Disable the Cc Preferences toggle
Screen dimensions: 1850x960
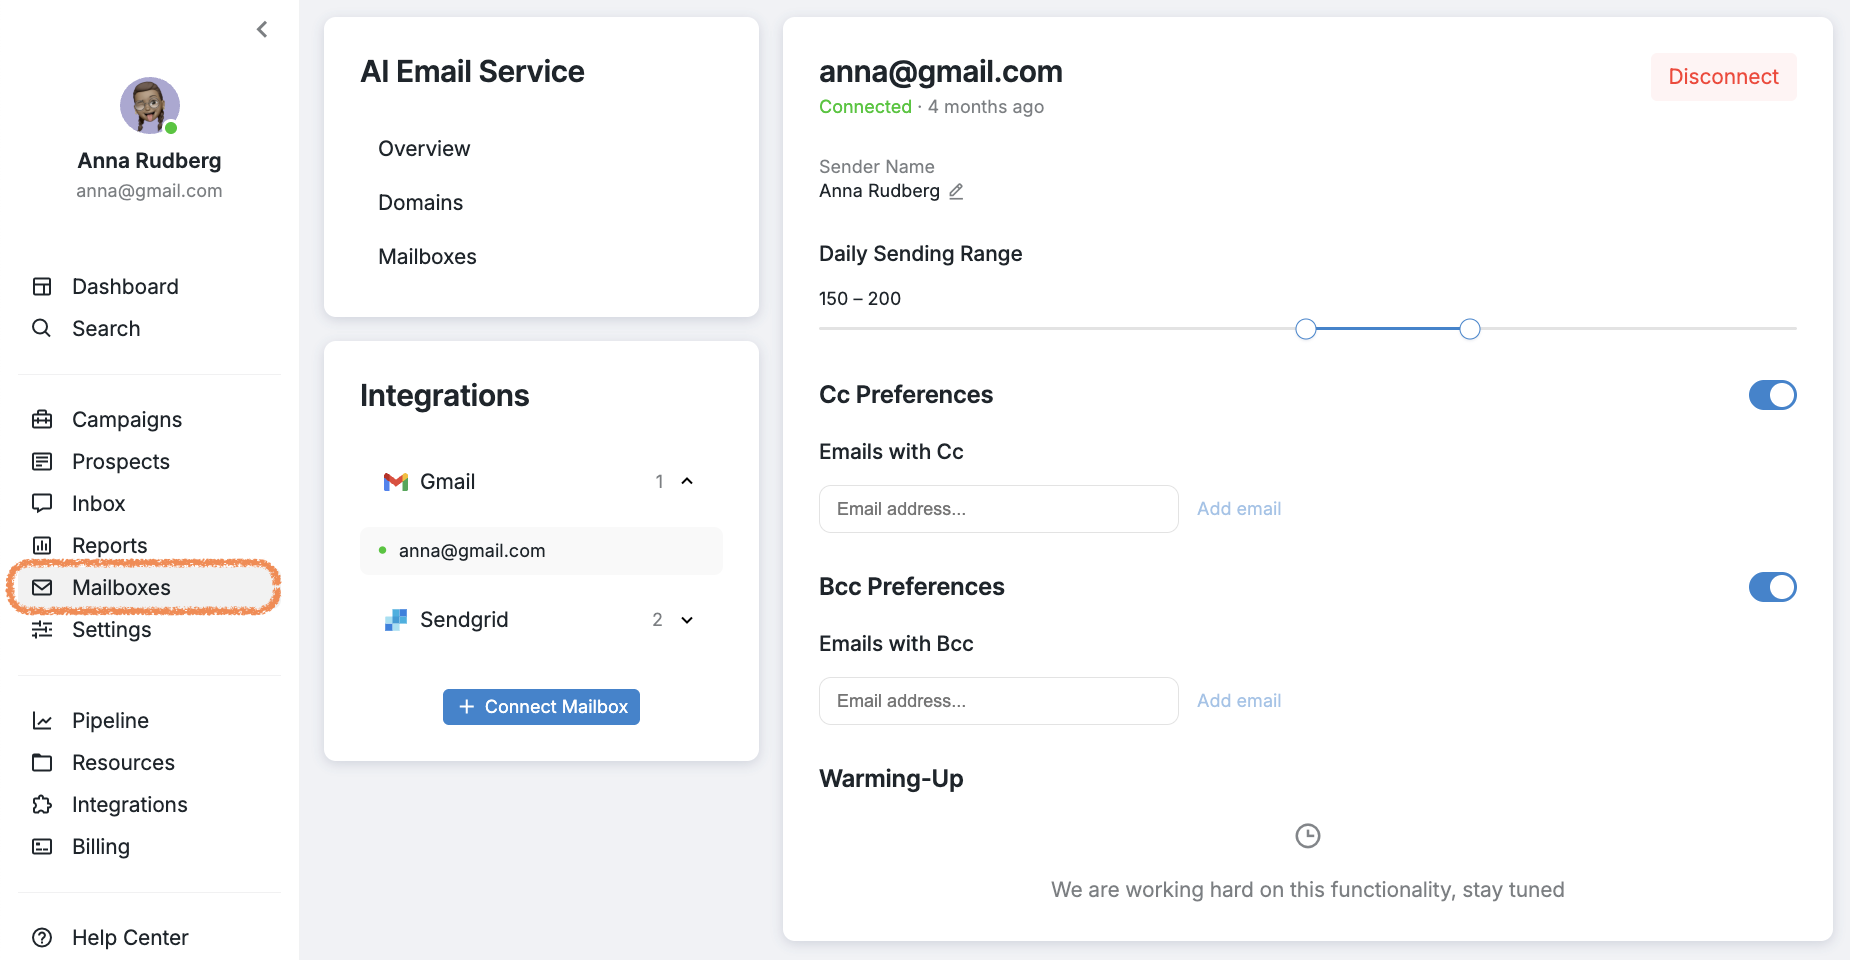click(x=1772, y=395)
